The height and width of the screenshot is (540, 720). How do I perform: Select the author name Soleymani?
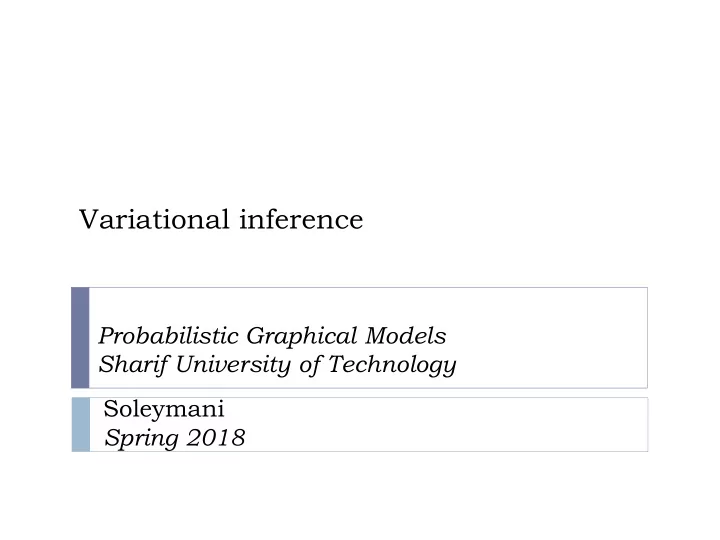[164, 409]
